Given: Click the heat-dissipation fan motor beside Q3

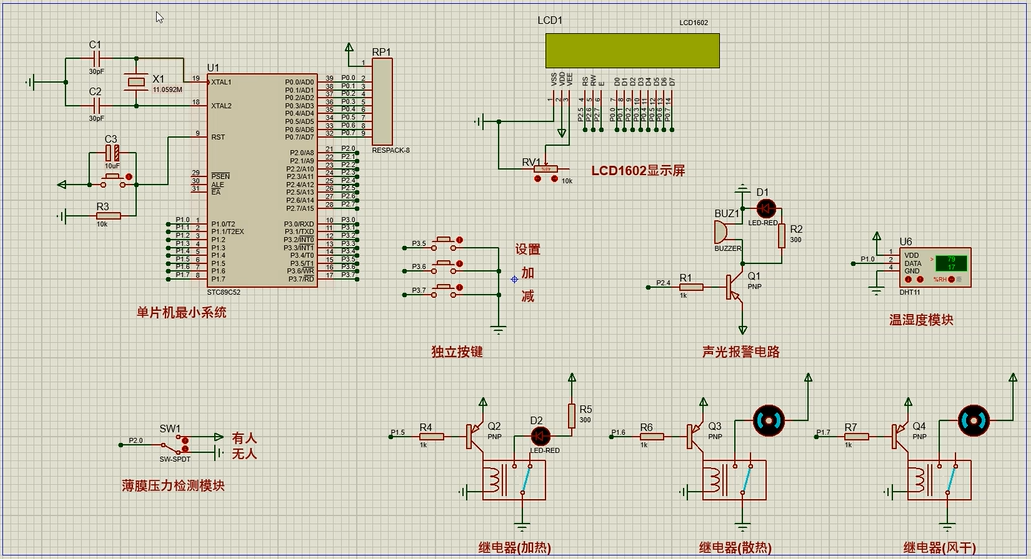Looking at the screenshot, I should (770, 420).
